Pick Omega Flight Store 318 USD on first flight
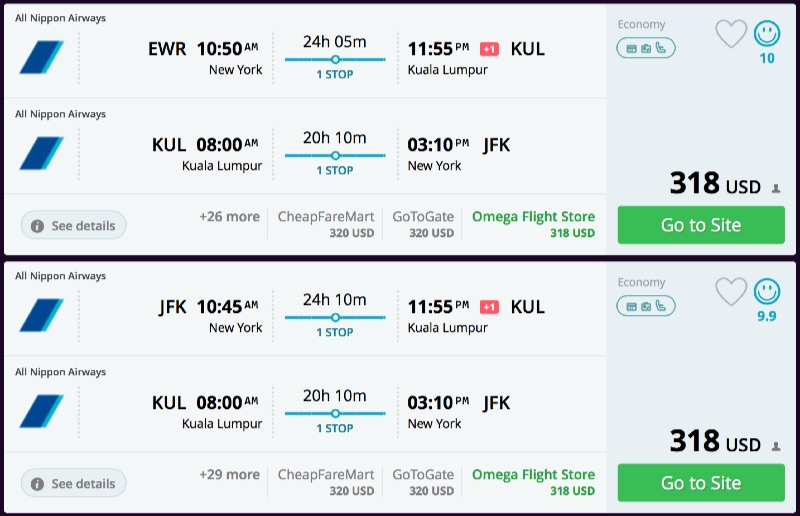This screenshot has height=516, width=800. click(533, 224)
